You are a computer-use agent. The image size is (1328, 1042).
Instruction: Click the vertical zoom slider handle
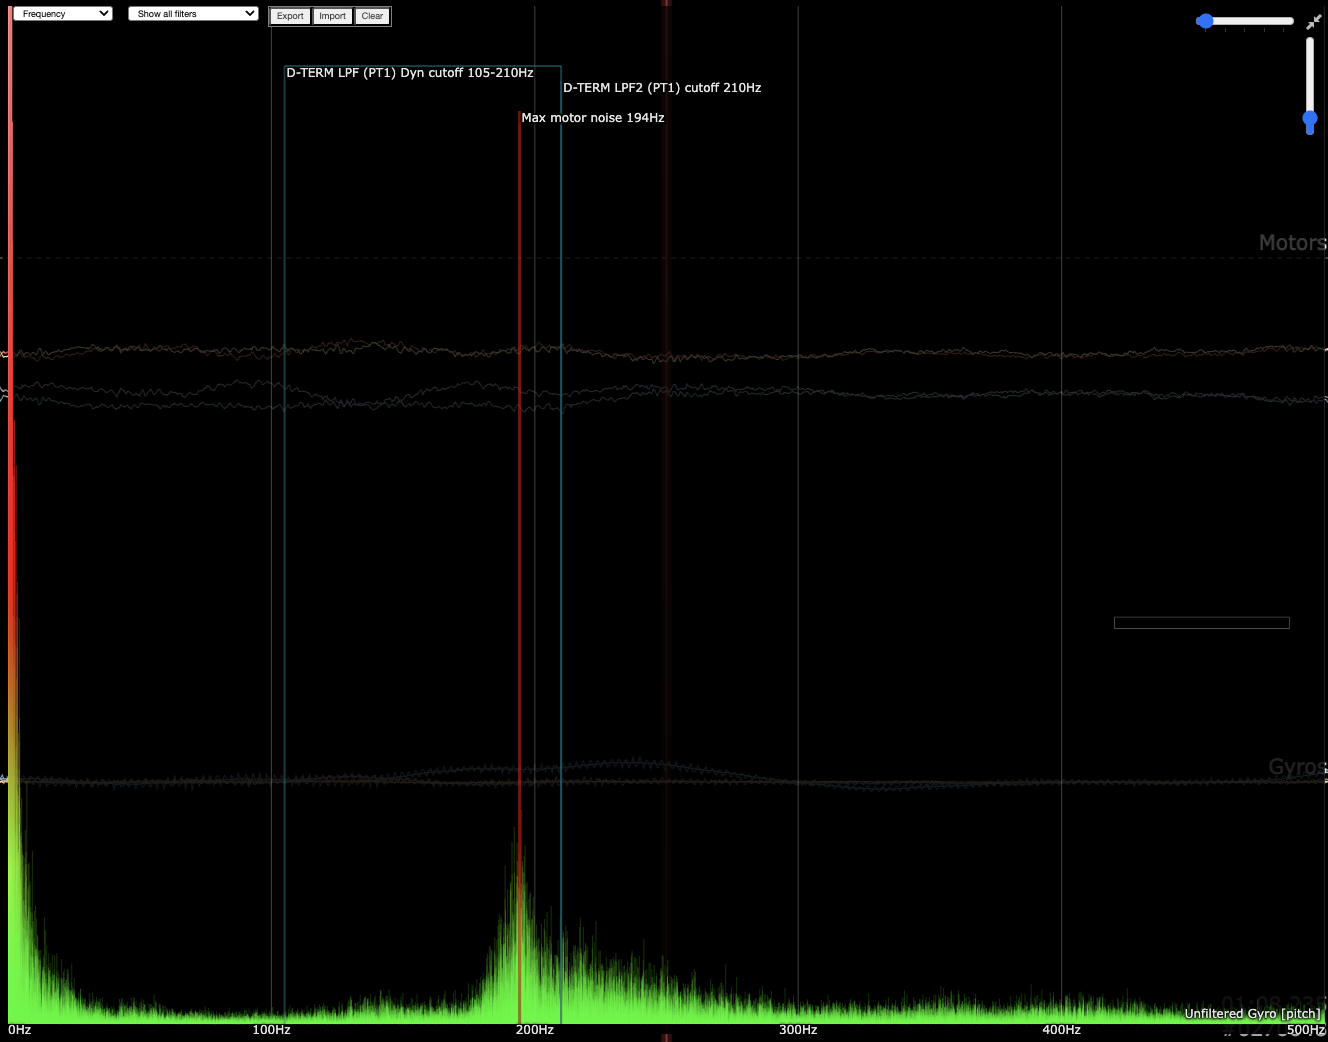pyautogui.click(x=1310, y=120)
